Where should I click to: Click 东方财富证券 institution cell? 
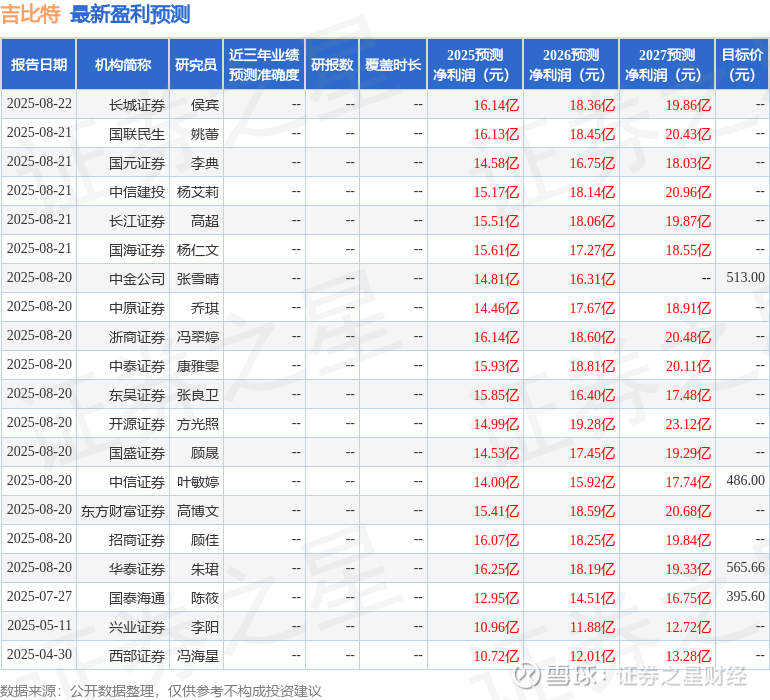(123, 511)
